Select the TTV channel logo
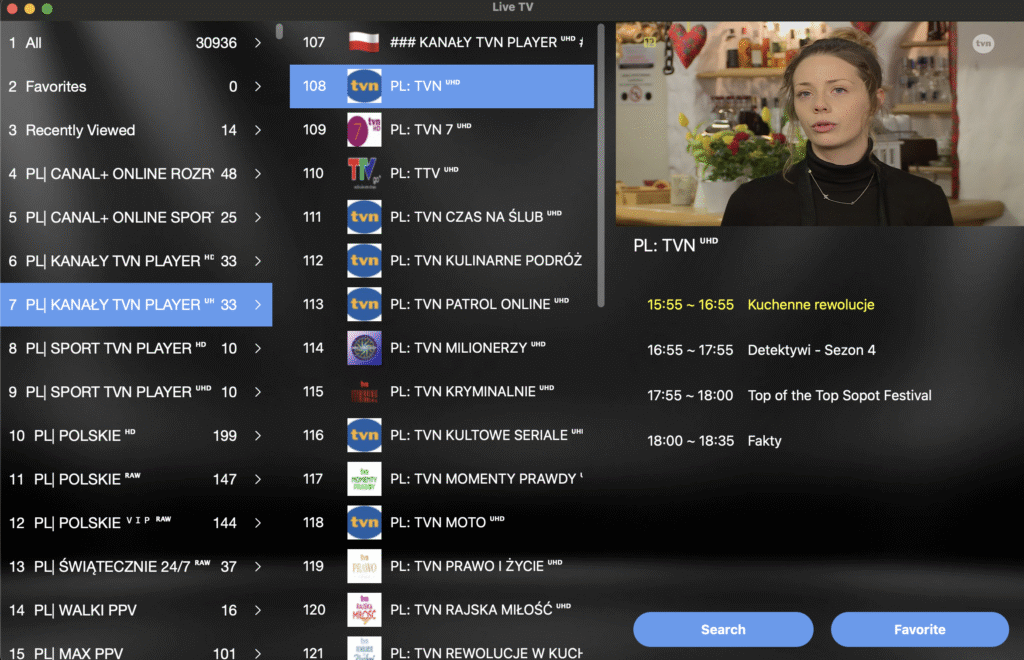 click(363, 173)
